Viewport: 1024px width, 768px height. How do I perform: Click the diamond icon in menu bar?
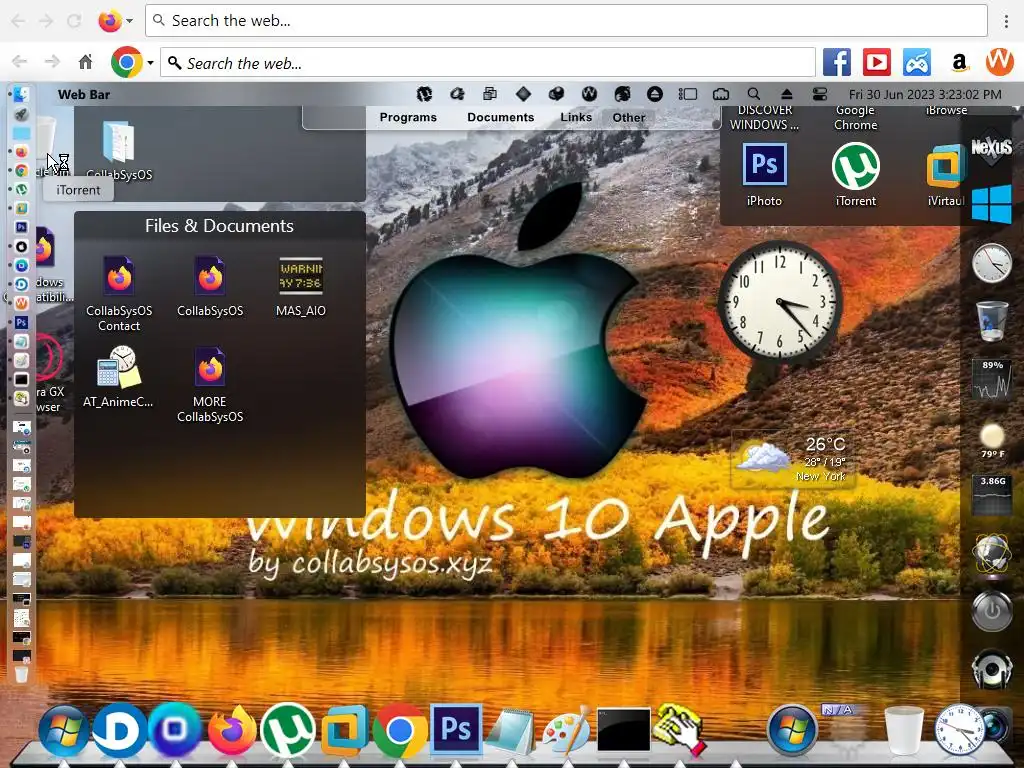523,94
